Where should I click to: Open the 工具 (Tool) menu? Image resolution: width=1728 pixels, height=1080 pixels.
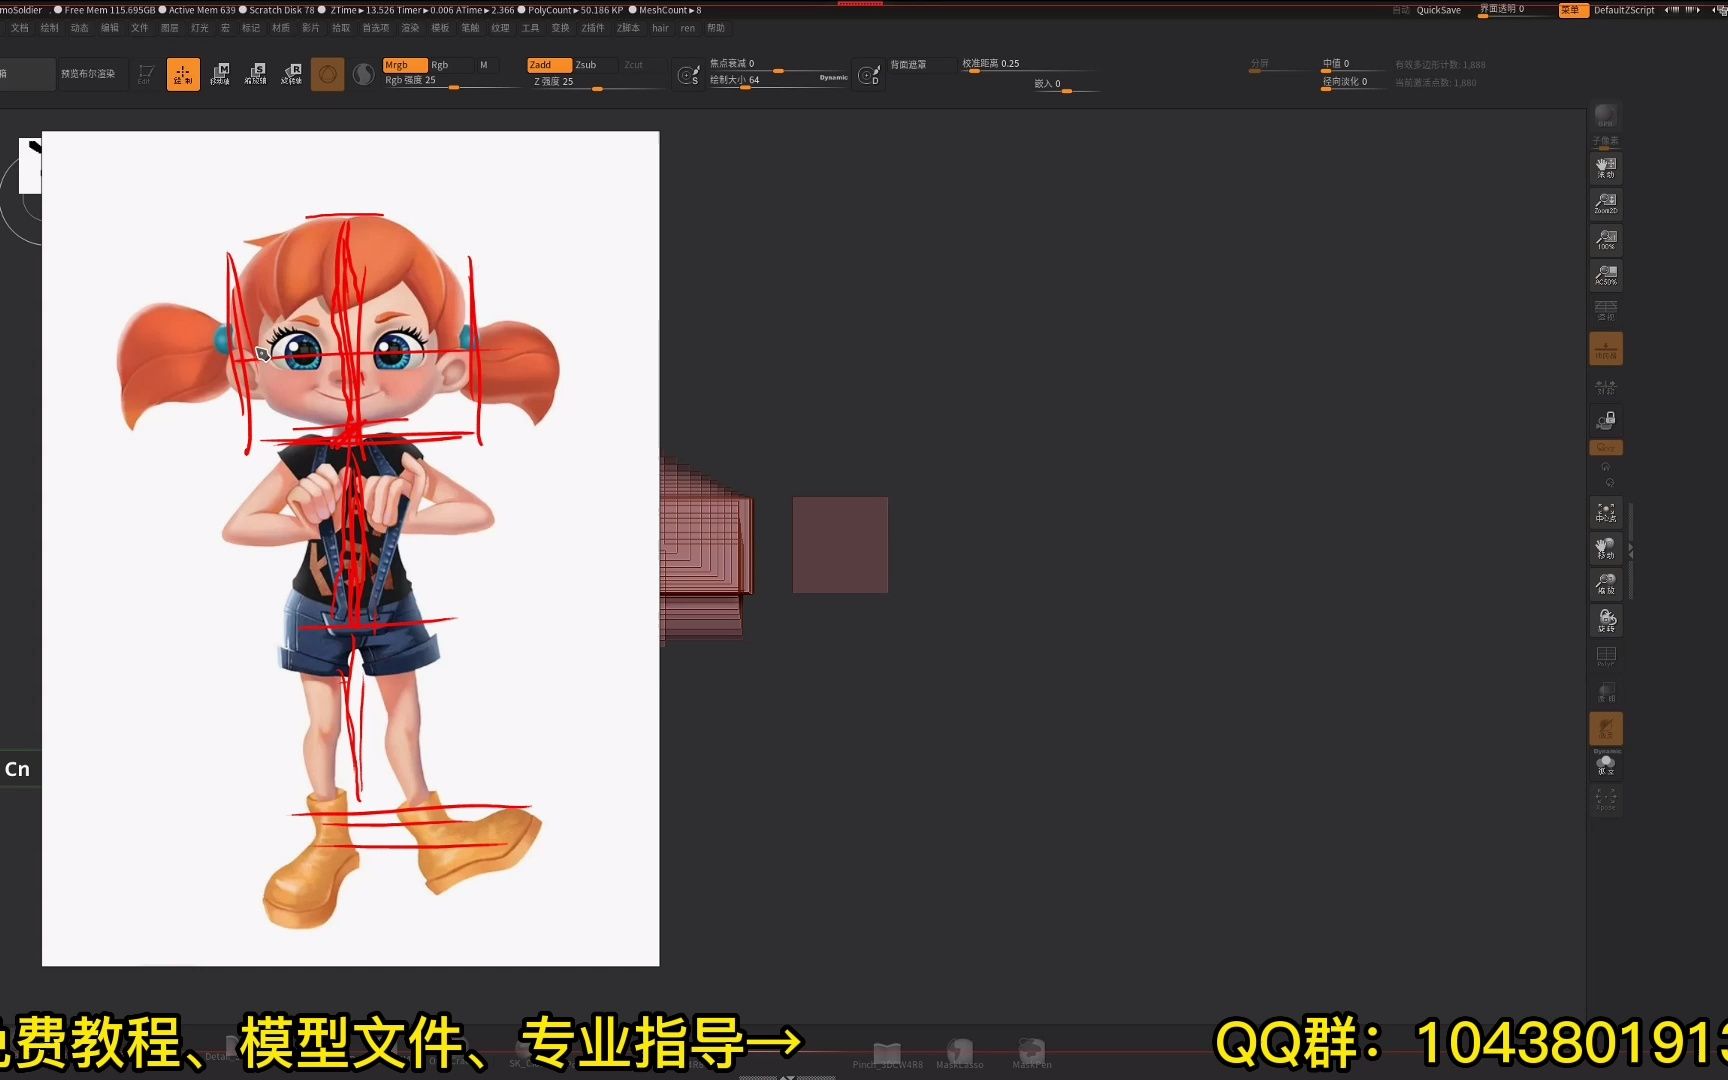(x=530, y=28)
